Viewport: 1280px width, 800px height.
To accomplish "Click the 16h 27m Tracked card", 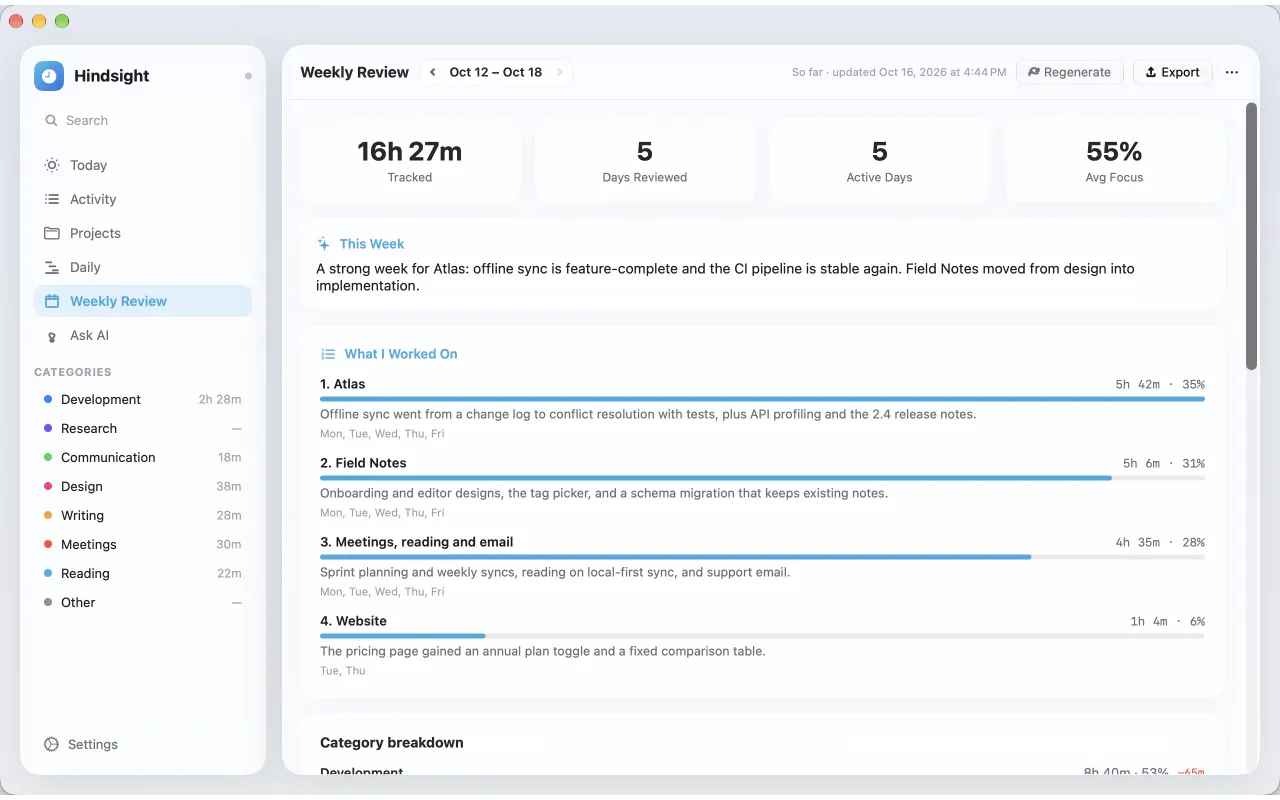I will (410, 161).
